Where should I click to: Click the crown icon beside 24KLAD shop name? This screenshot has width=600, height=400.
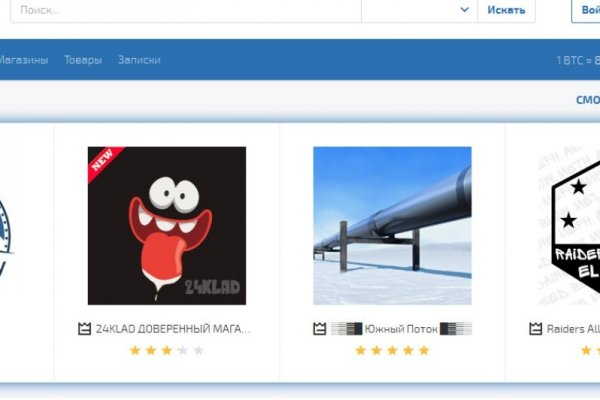tap(84, 328)
